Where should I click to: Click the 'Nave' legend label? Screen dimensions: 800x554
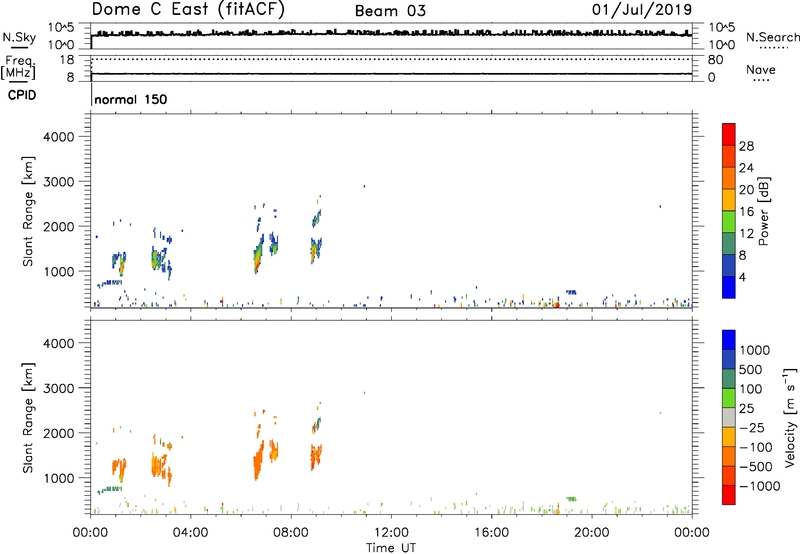pyautogui.click(x=761, y=70)
